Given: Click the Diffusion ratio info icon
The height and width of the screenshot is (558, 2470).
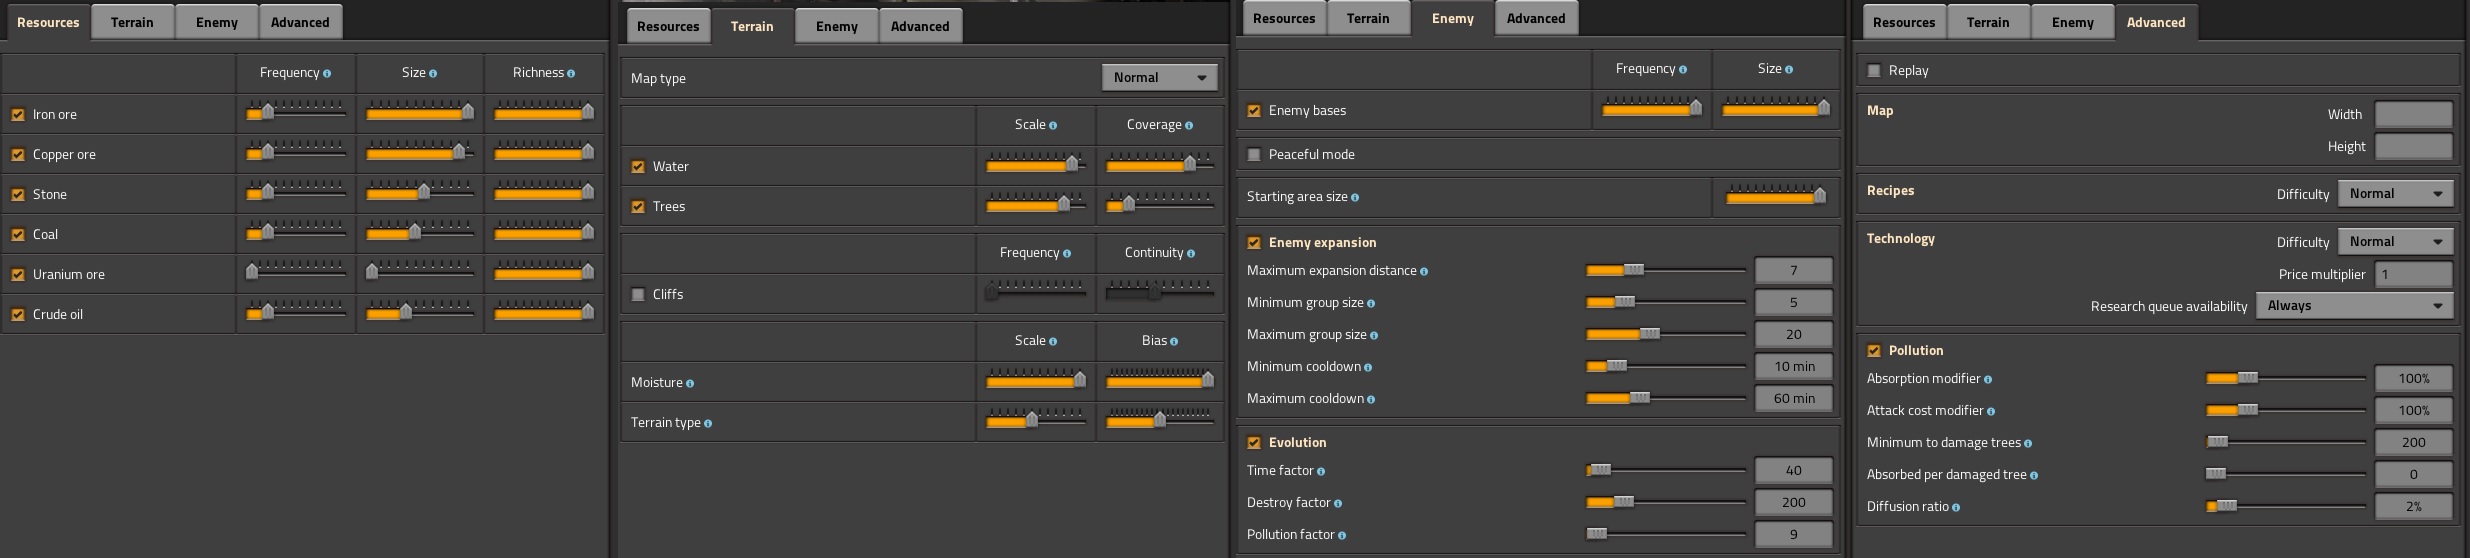Looking at the screenshot, I should pyautogui.click(x=1956, y=507).
